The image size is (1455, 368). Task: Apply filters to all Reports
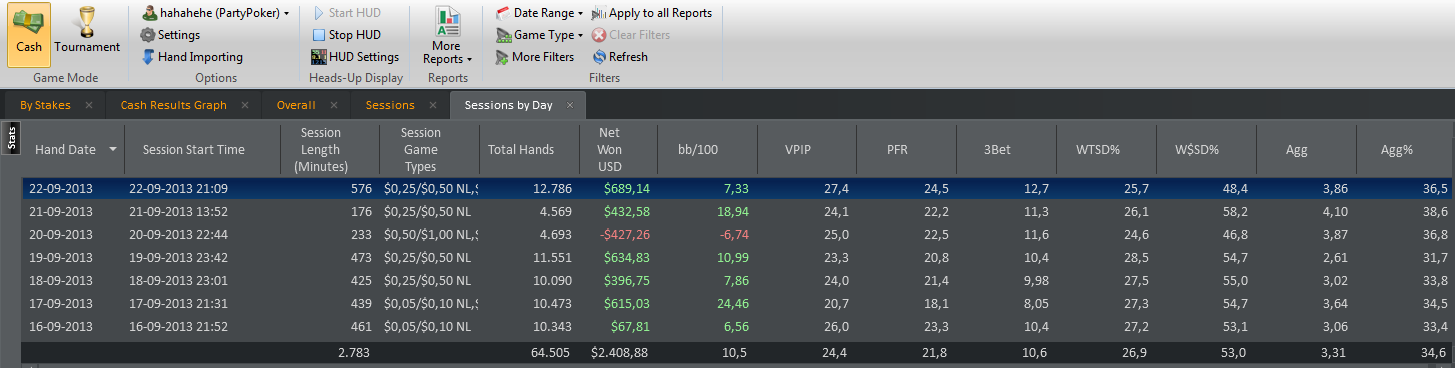(652, 13)
